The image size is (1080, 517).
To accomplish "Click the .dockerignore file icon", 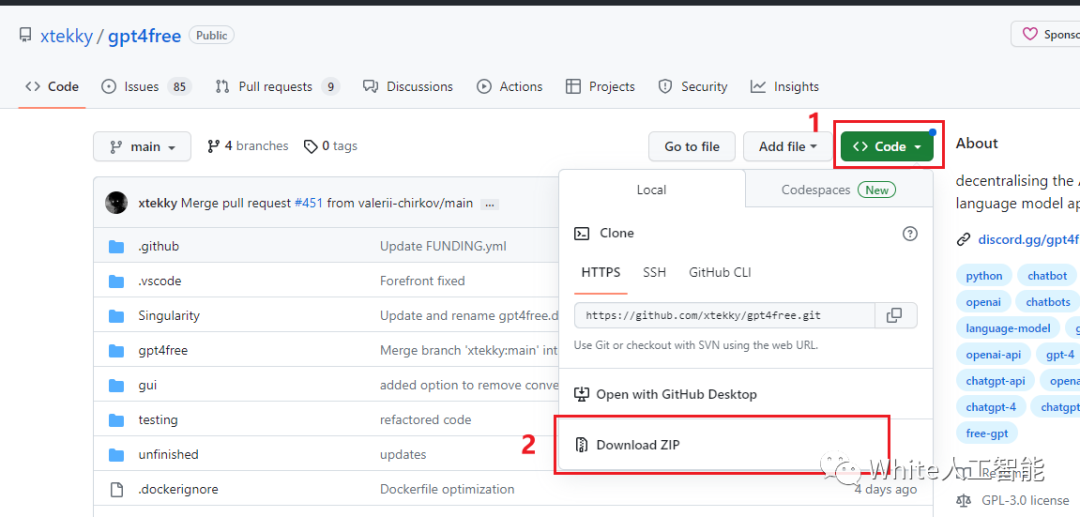I will coord(116,489).
